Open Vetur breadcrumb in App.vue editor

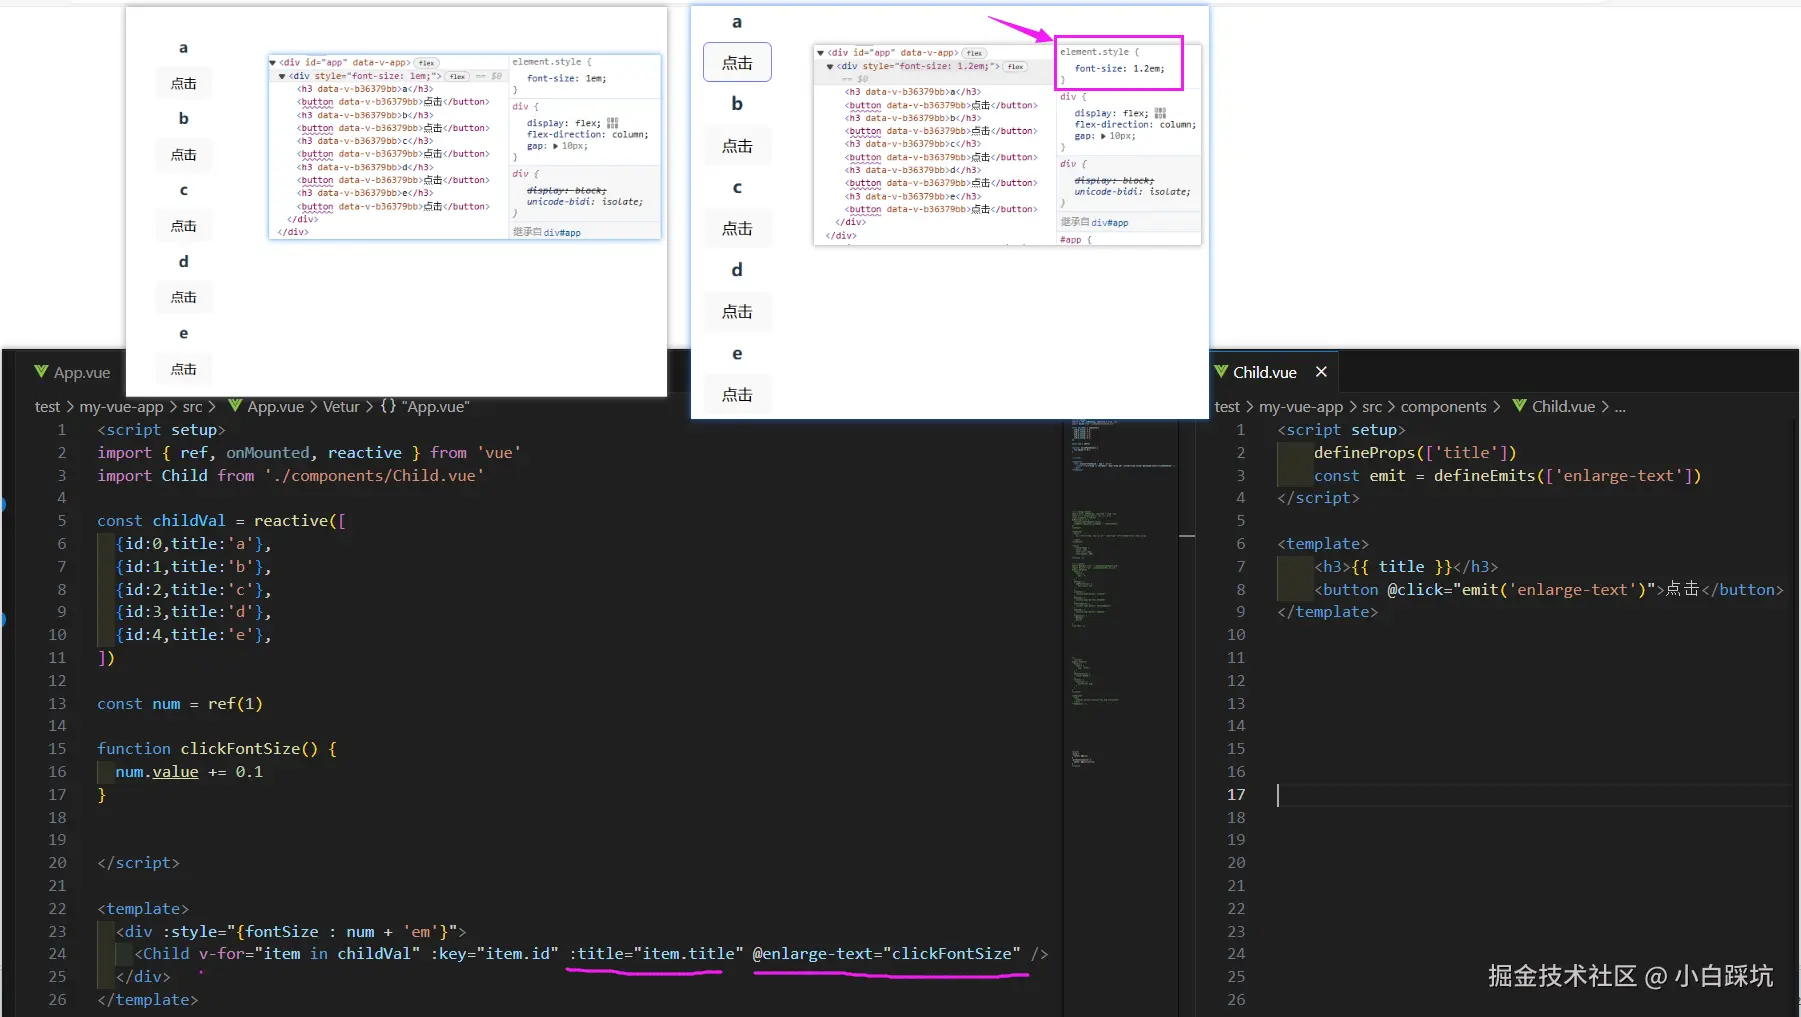pos(341,406)
